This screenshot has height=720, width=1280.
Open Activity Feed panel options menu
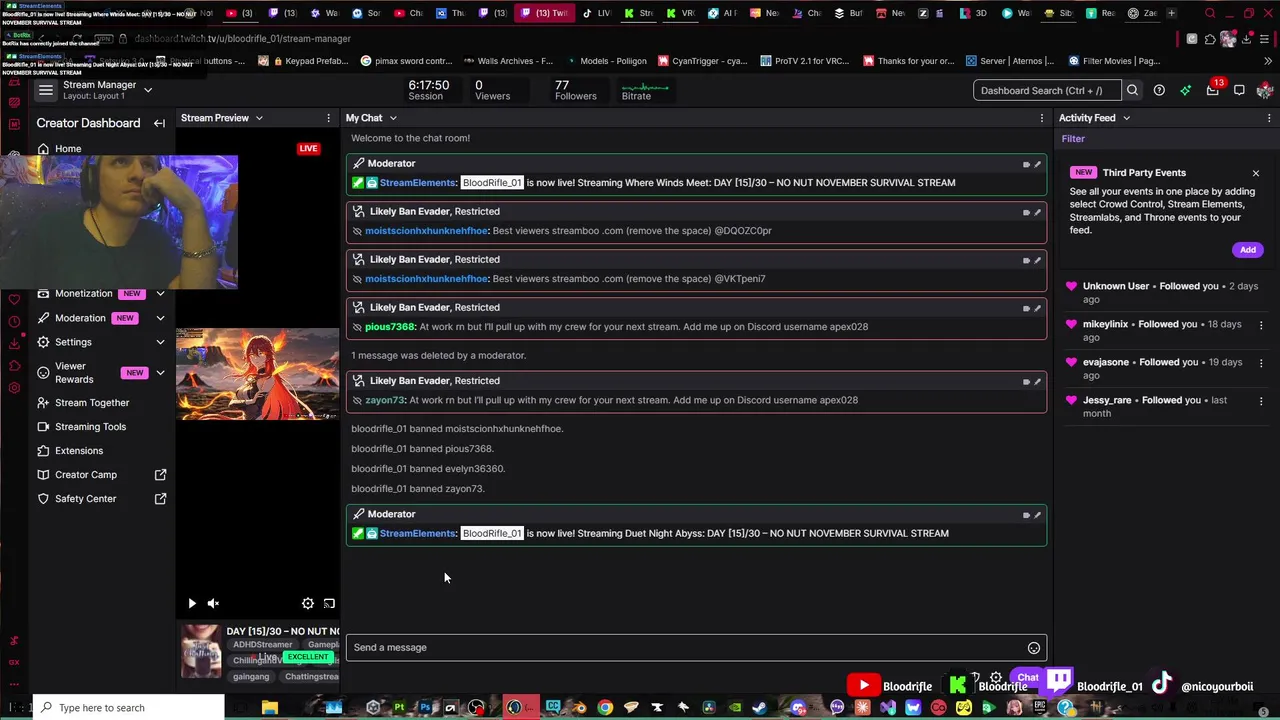pyautogui.click(x=1267, y=118)
